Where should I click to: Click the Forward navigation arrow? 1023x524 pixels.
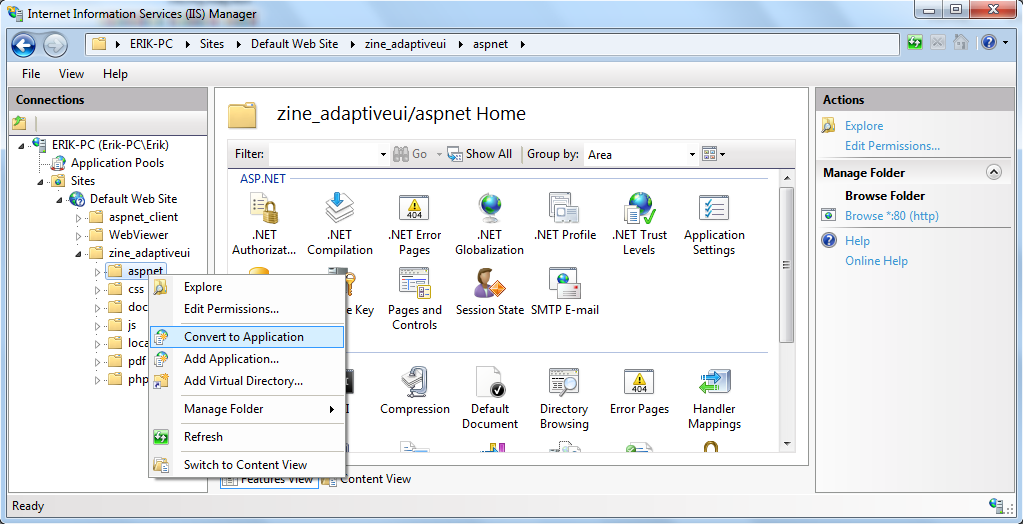pyautogui.click(x=55, y=44)
